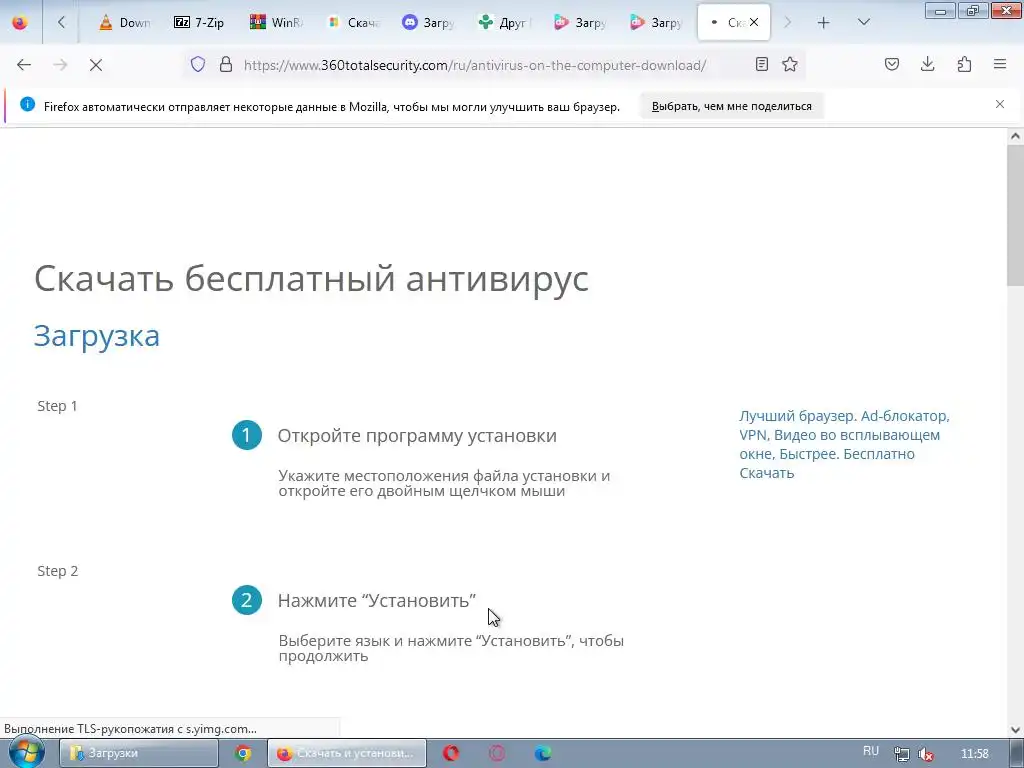Image resolution: width=1024 pixels, height=768 pixels.
Task: View site security padlock info
Action: point(226,65)
